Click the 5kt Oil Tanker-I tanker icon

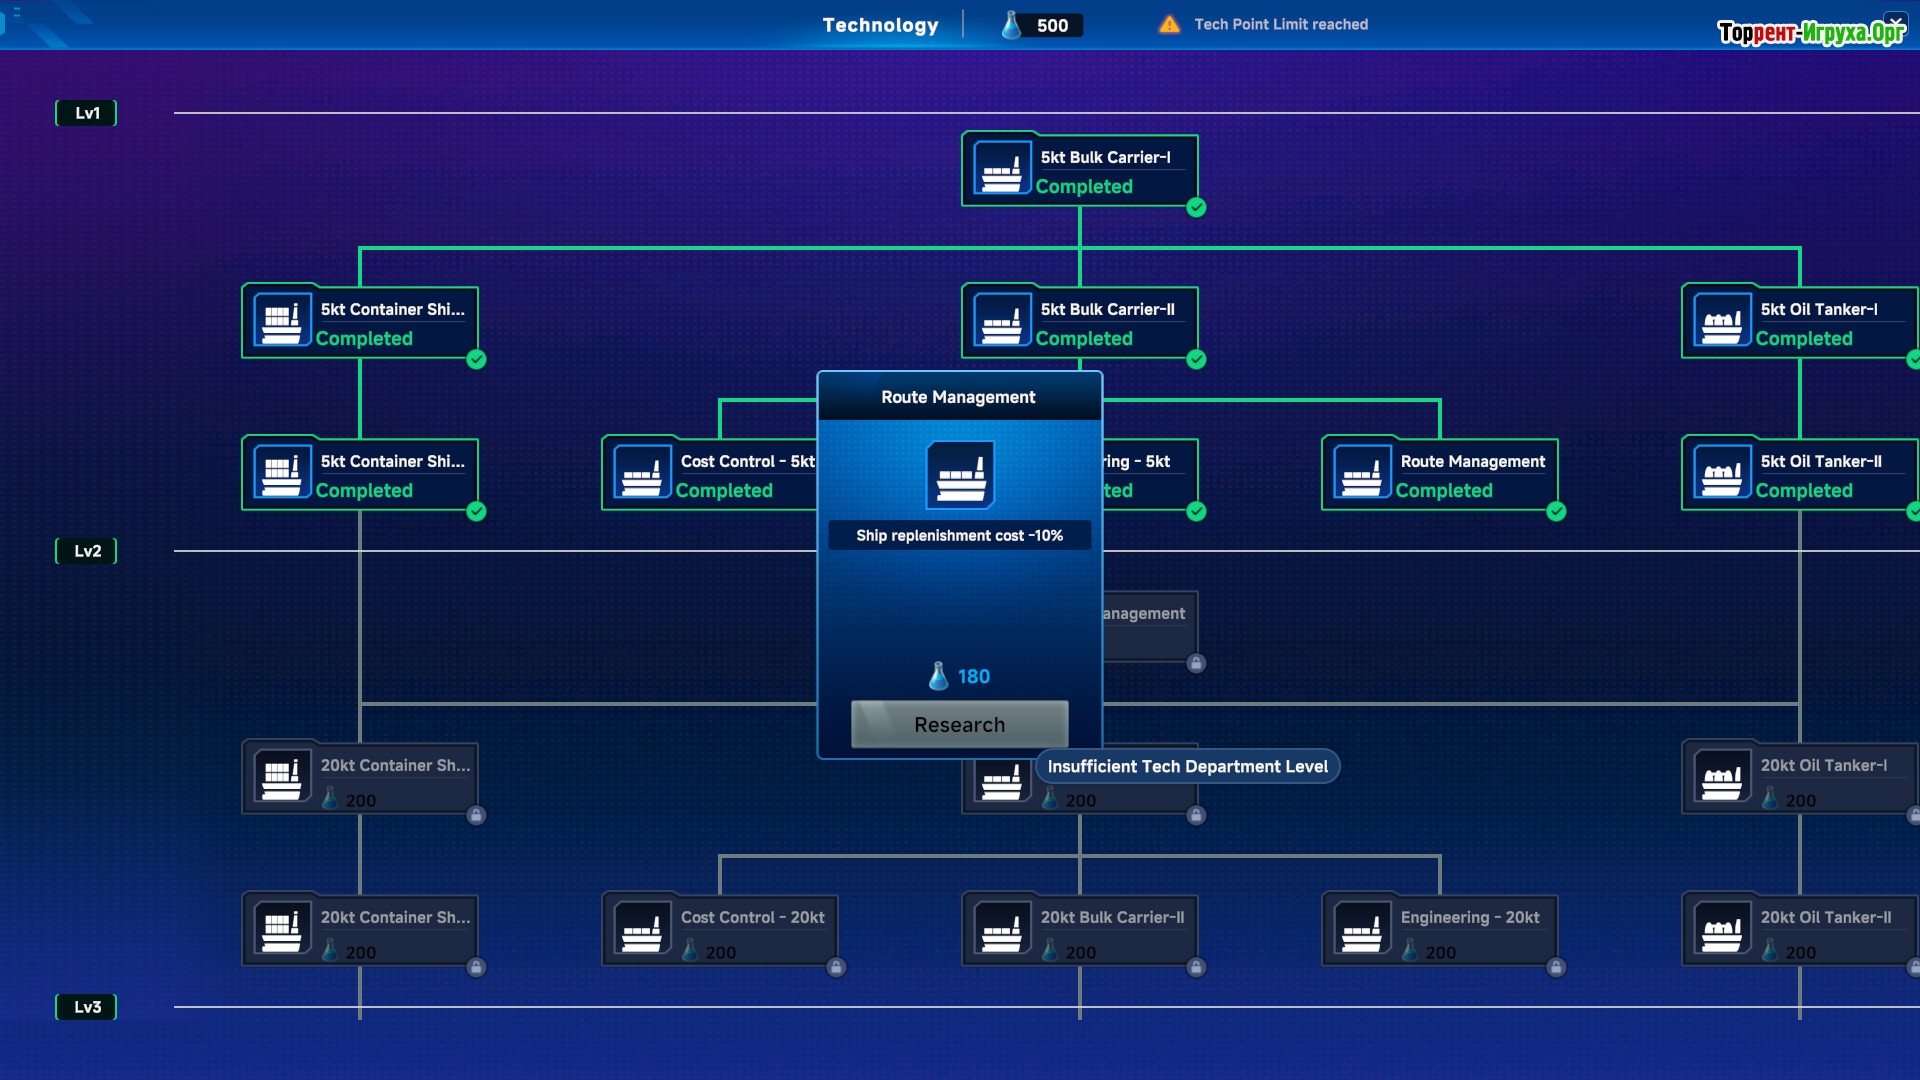click(1721, 320)
